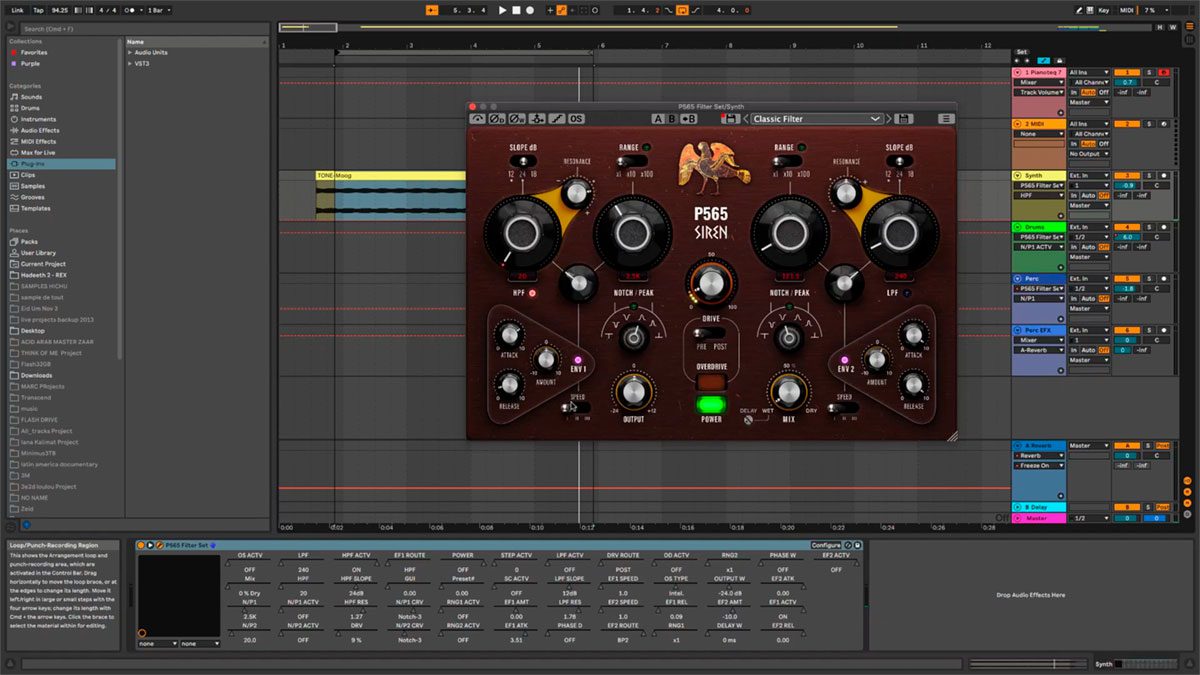Expand the VST3 folder

click(x=130, y=63)
